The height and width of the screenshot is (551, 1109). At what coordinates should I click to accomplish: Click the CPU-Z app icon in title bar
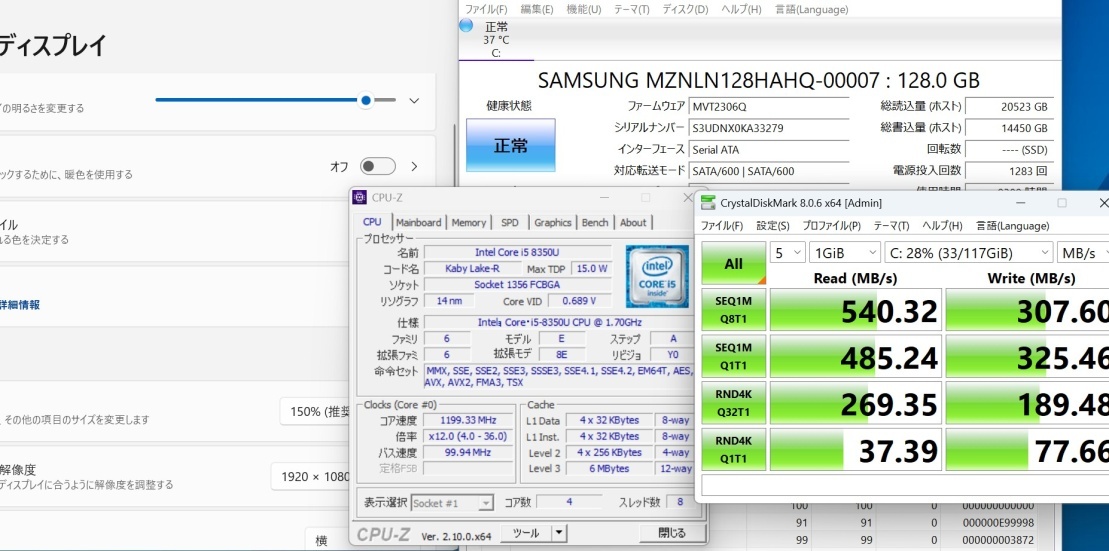point(359,197)
